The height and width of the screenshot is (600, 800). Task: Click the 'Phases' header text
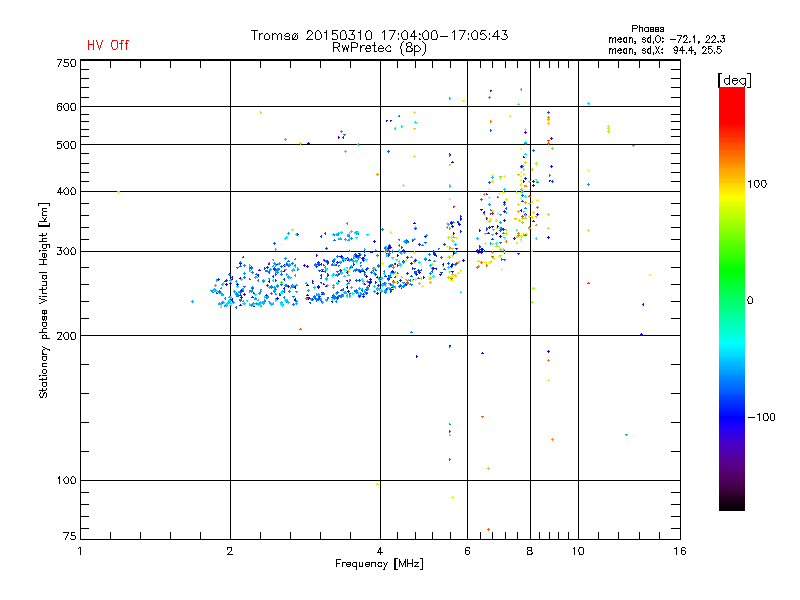pos(647,29)
